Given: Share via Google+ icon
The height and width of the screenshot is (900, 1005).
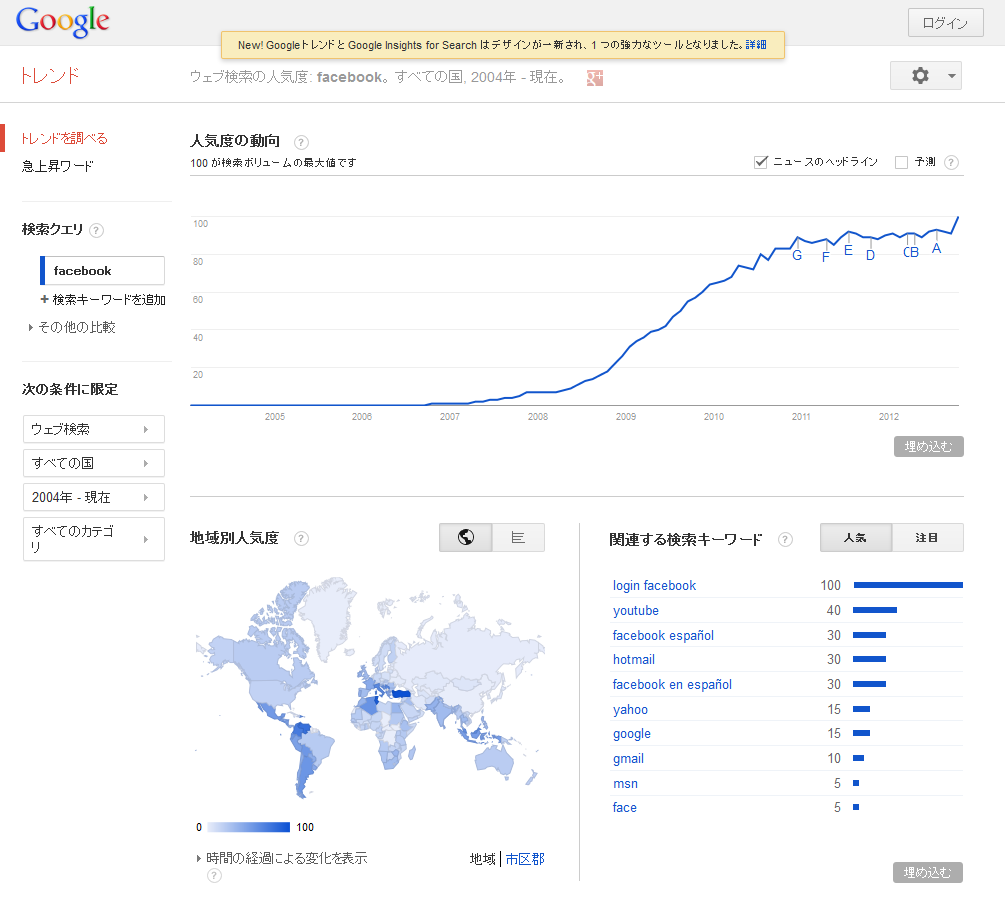Looking at the screenshot, I should pyautogui.click(x=594, y=78).
